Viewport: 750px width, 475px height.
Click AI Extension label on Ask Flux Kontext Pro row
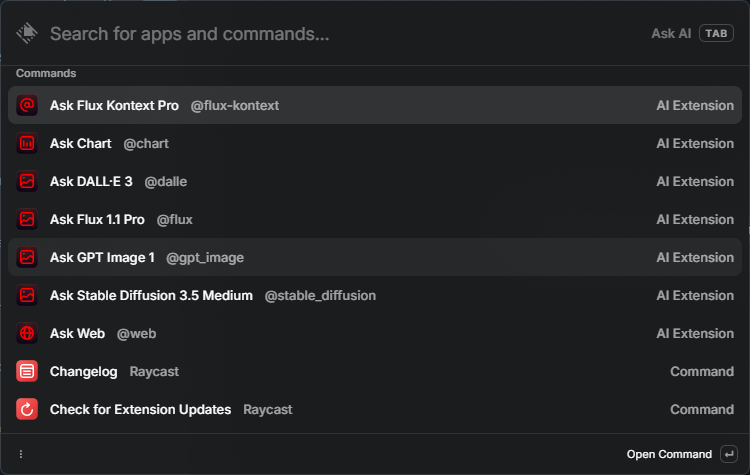click(x=695, y=105)
